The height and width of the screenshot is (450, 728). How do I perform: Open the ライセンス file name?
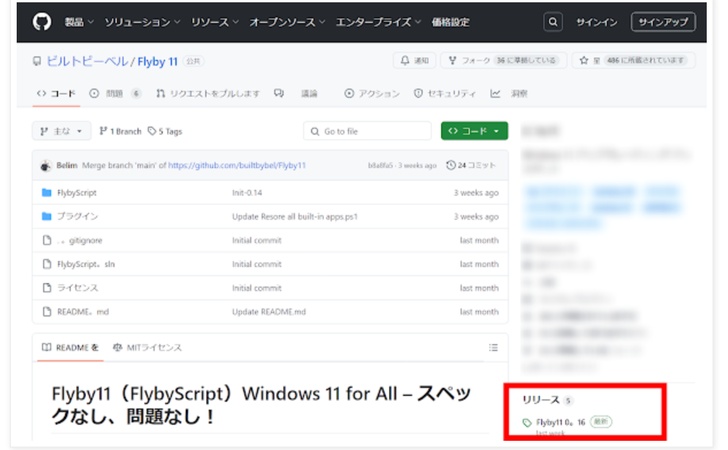(78, 288)
